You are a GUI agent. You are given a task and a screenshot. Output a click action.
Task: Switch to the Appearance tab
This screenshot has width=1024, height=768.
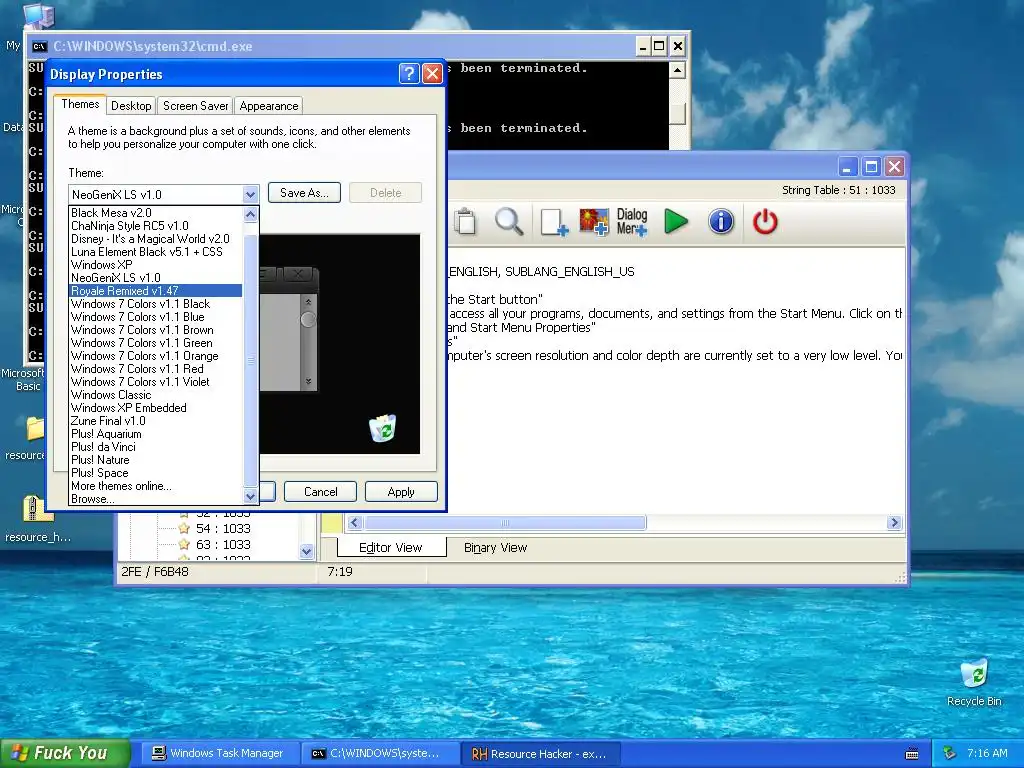(268, 106)
